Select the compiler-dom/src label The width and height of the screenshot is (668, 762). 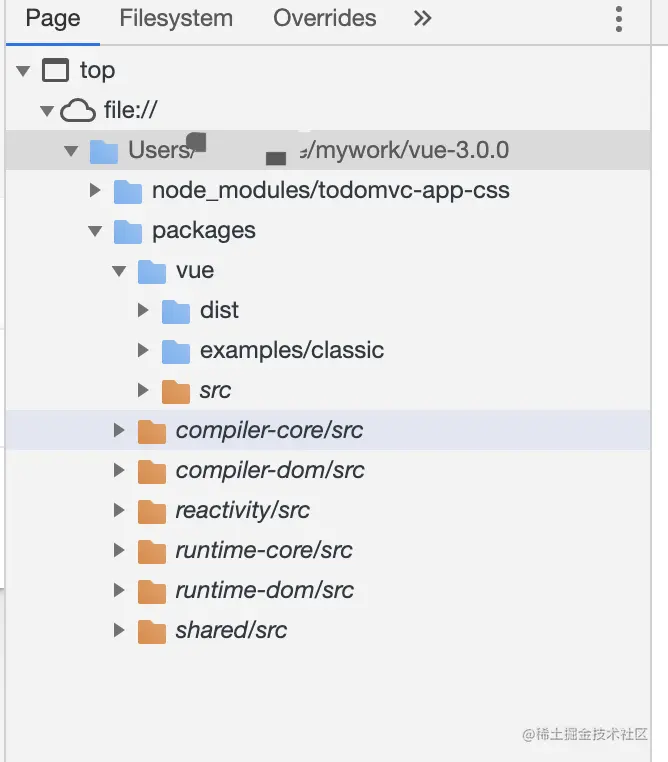pyautogui.click(x=270, y=470)
